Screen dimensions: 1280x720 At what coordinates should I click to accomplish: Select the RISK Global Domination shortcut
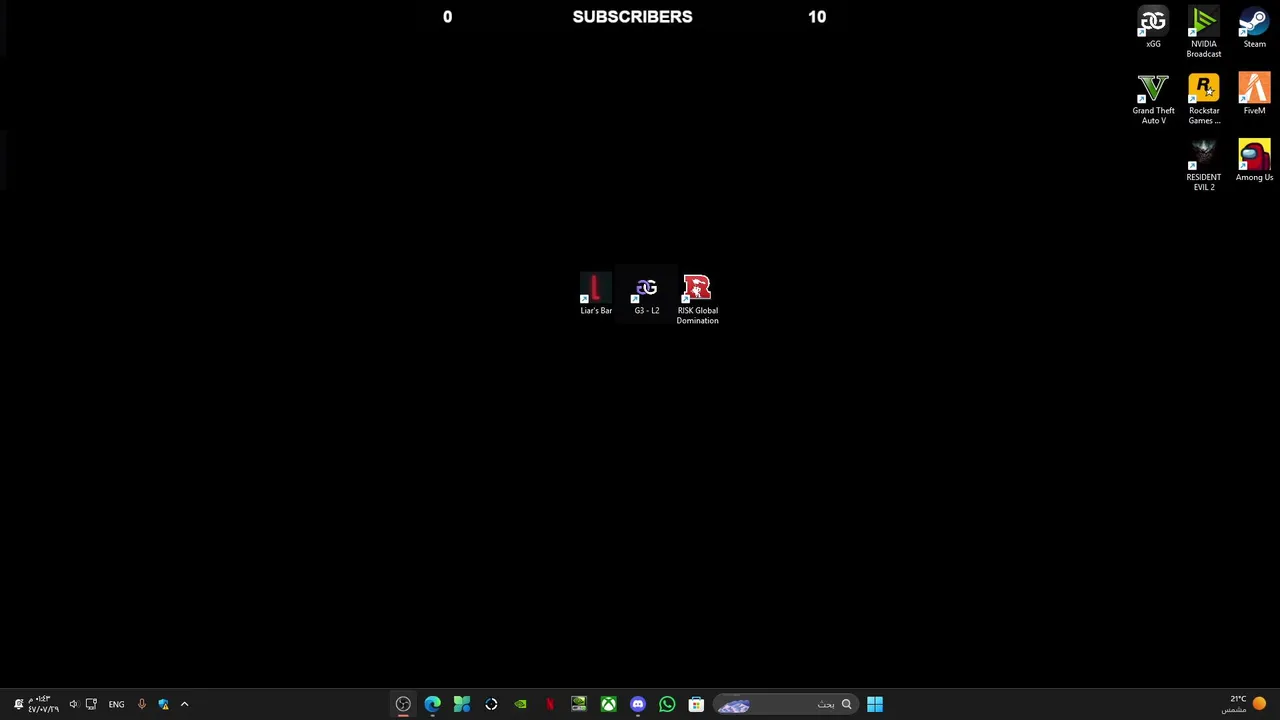[697, 300]
